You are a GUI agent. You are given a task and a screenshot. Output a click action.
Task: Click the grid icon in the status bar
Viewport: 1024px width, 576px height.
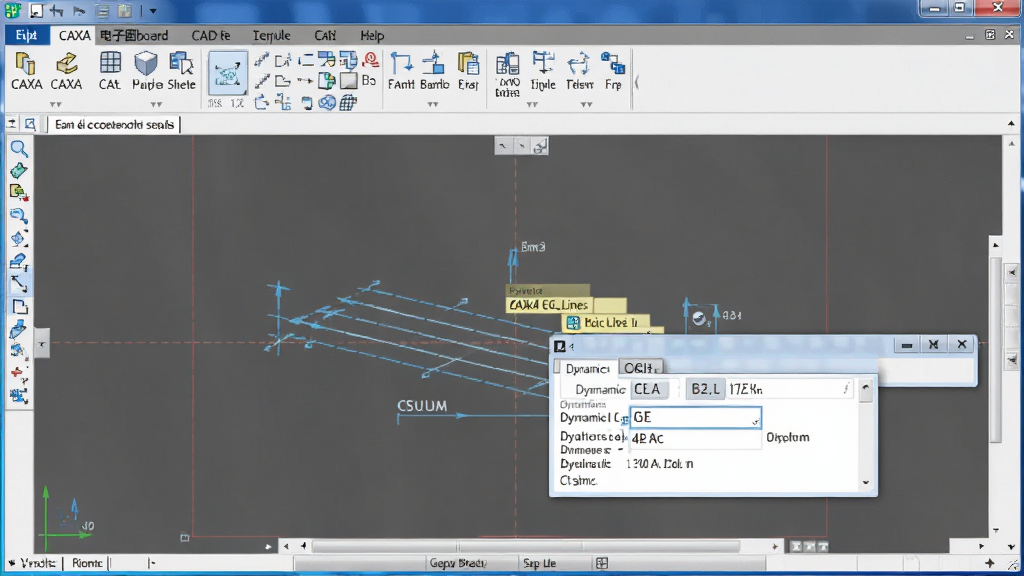click(x=602, y=563)
